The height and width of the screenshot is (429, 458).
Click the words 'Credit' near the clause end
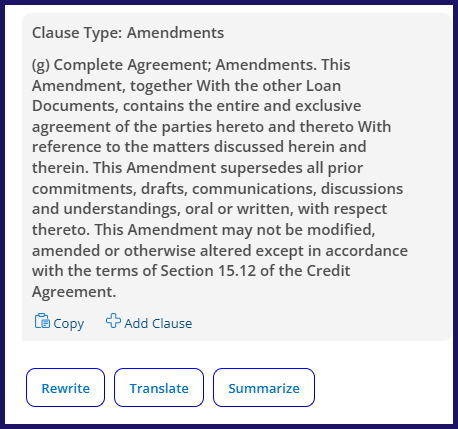328,271
